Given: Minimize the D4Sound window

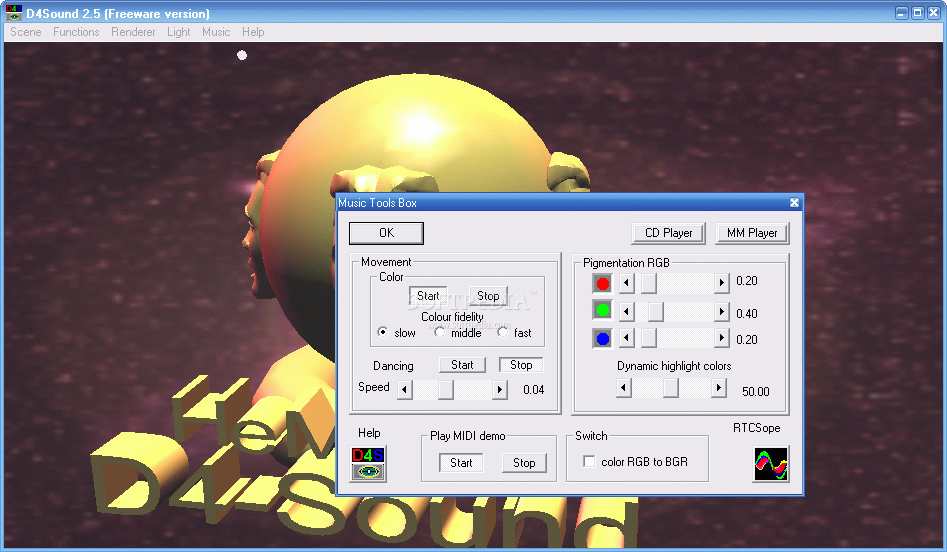Looking at the screenshot, I should click(902, 13).
